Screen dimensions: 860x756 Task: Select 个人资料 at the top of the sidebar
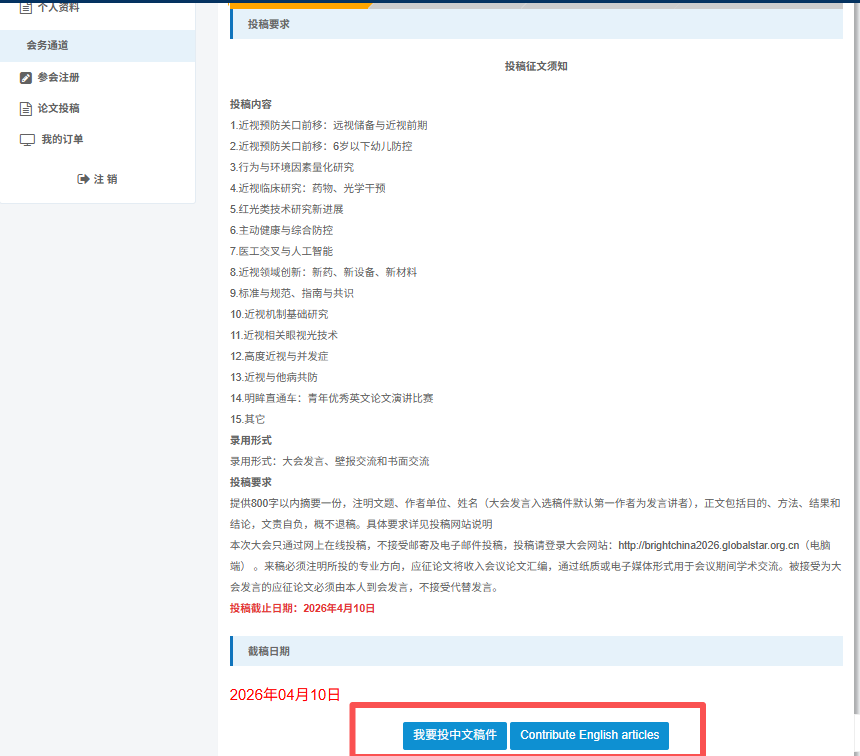pyautogui.click(x=60, y=7)
